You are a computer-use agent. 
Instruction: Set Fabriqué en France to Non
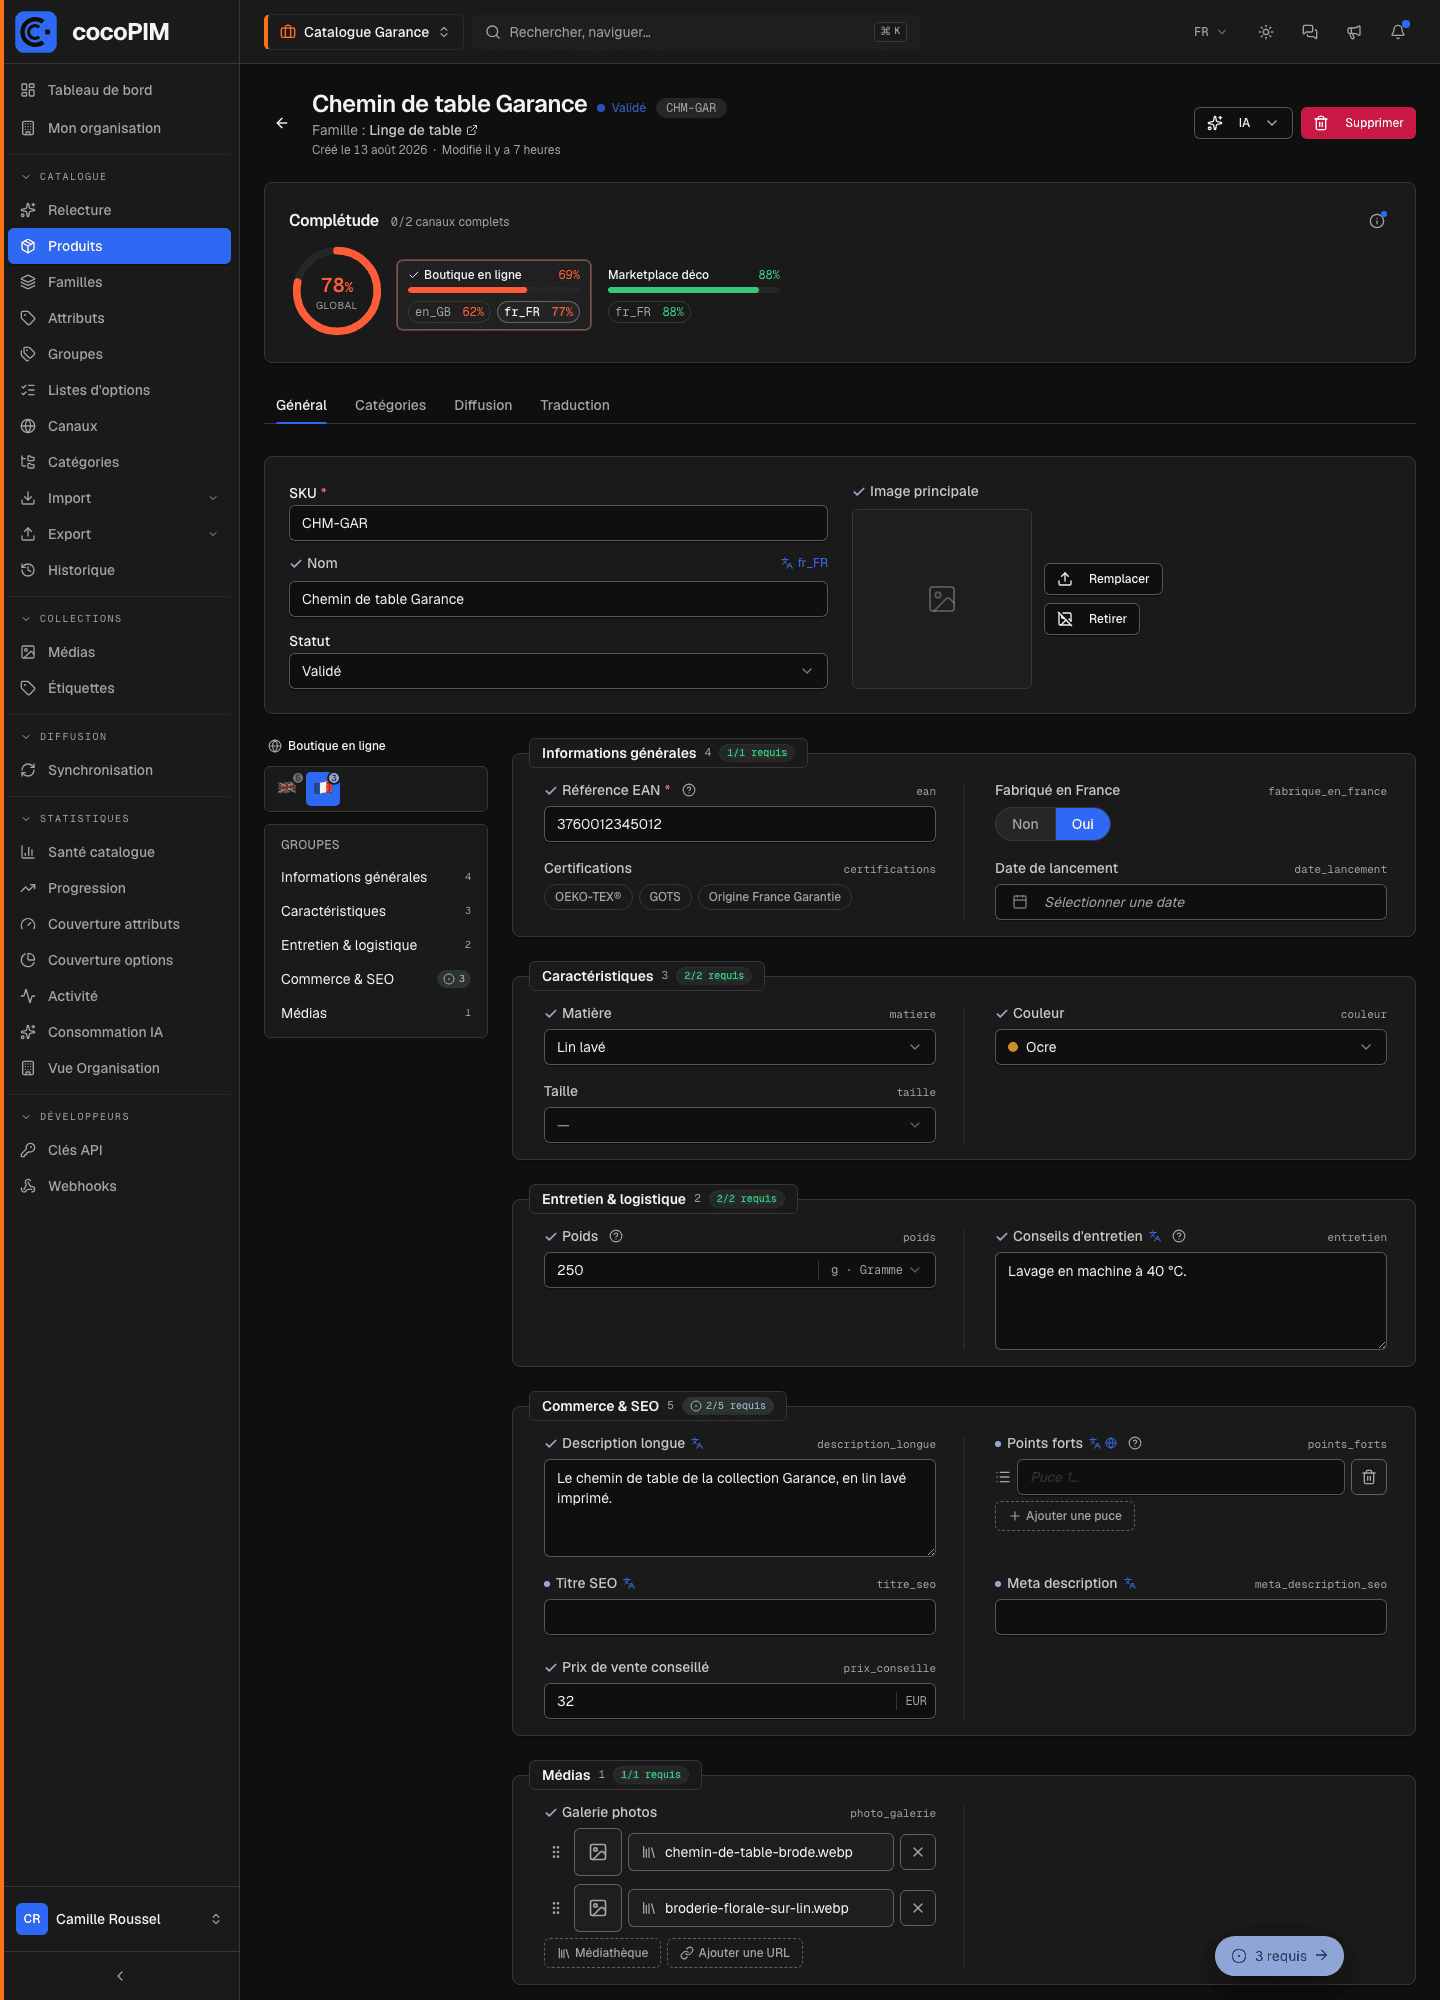pyautogui.click(x=1025, y=824)
